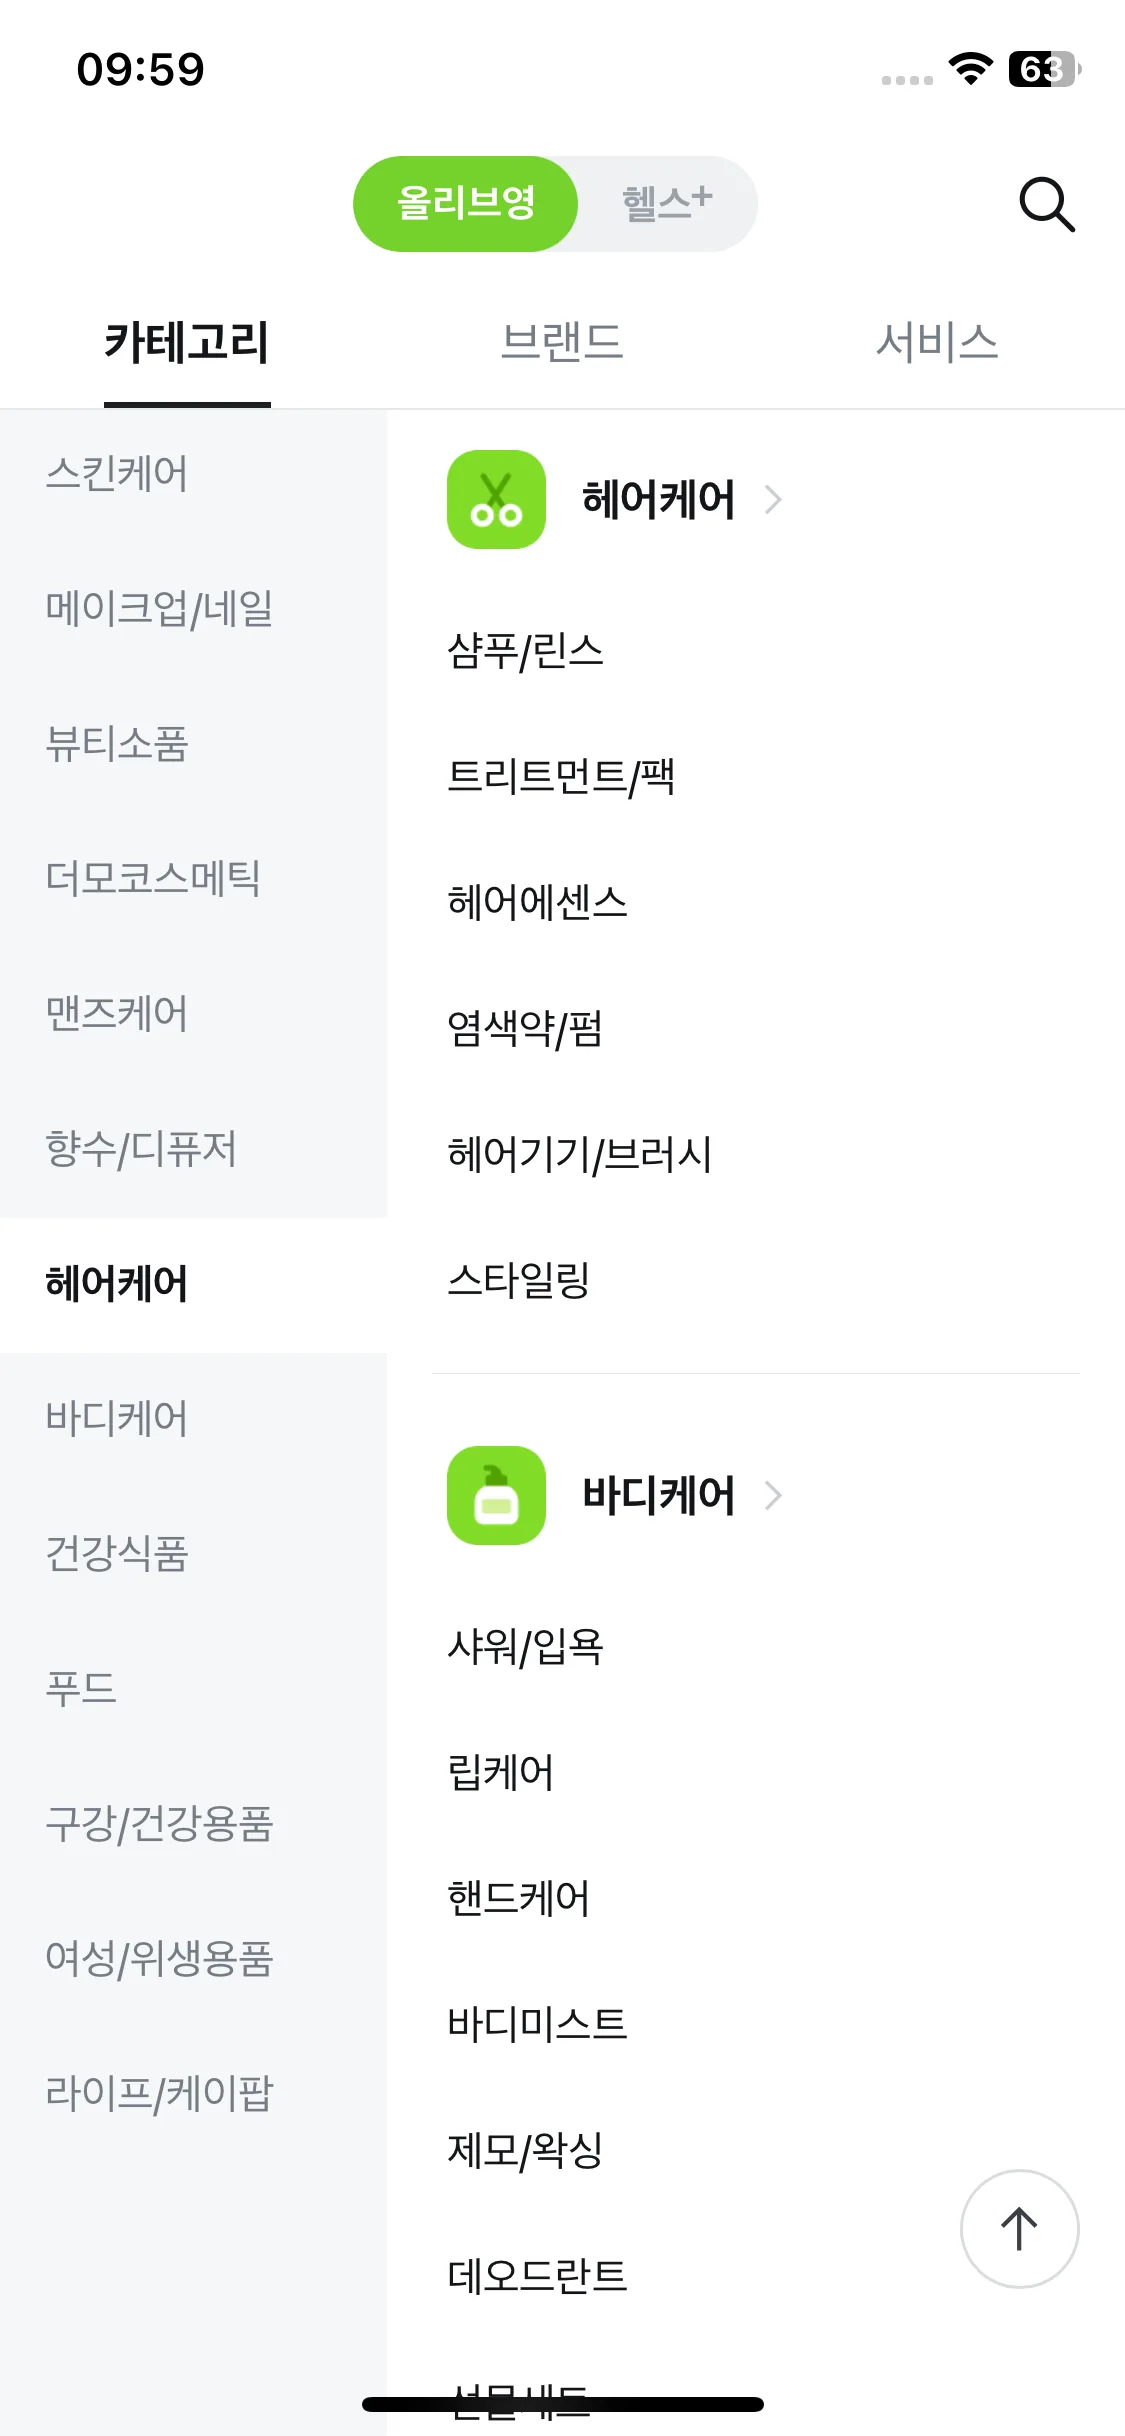Open the 핸드케어 subcategory
1125x2436 pixels.
pyautogui.click(x=518, y=1899)
